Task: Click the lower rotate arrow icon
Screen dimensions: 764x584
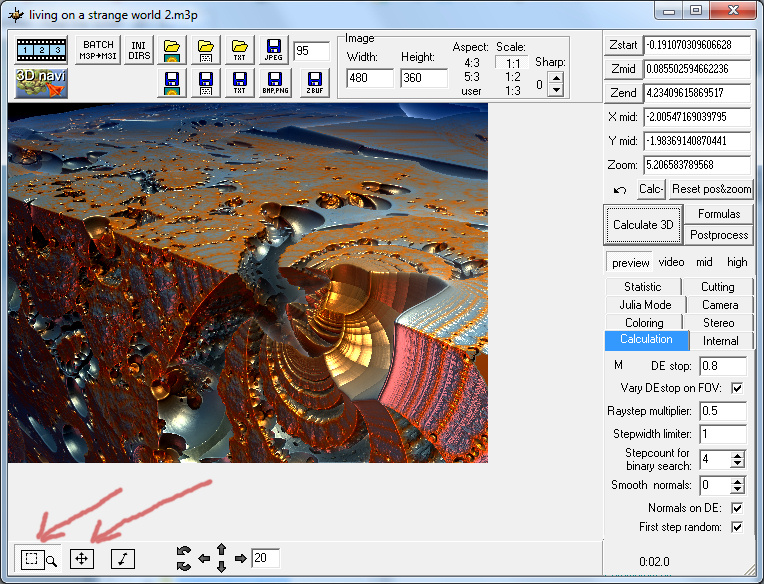Action: (x=184, y=566)
